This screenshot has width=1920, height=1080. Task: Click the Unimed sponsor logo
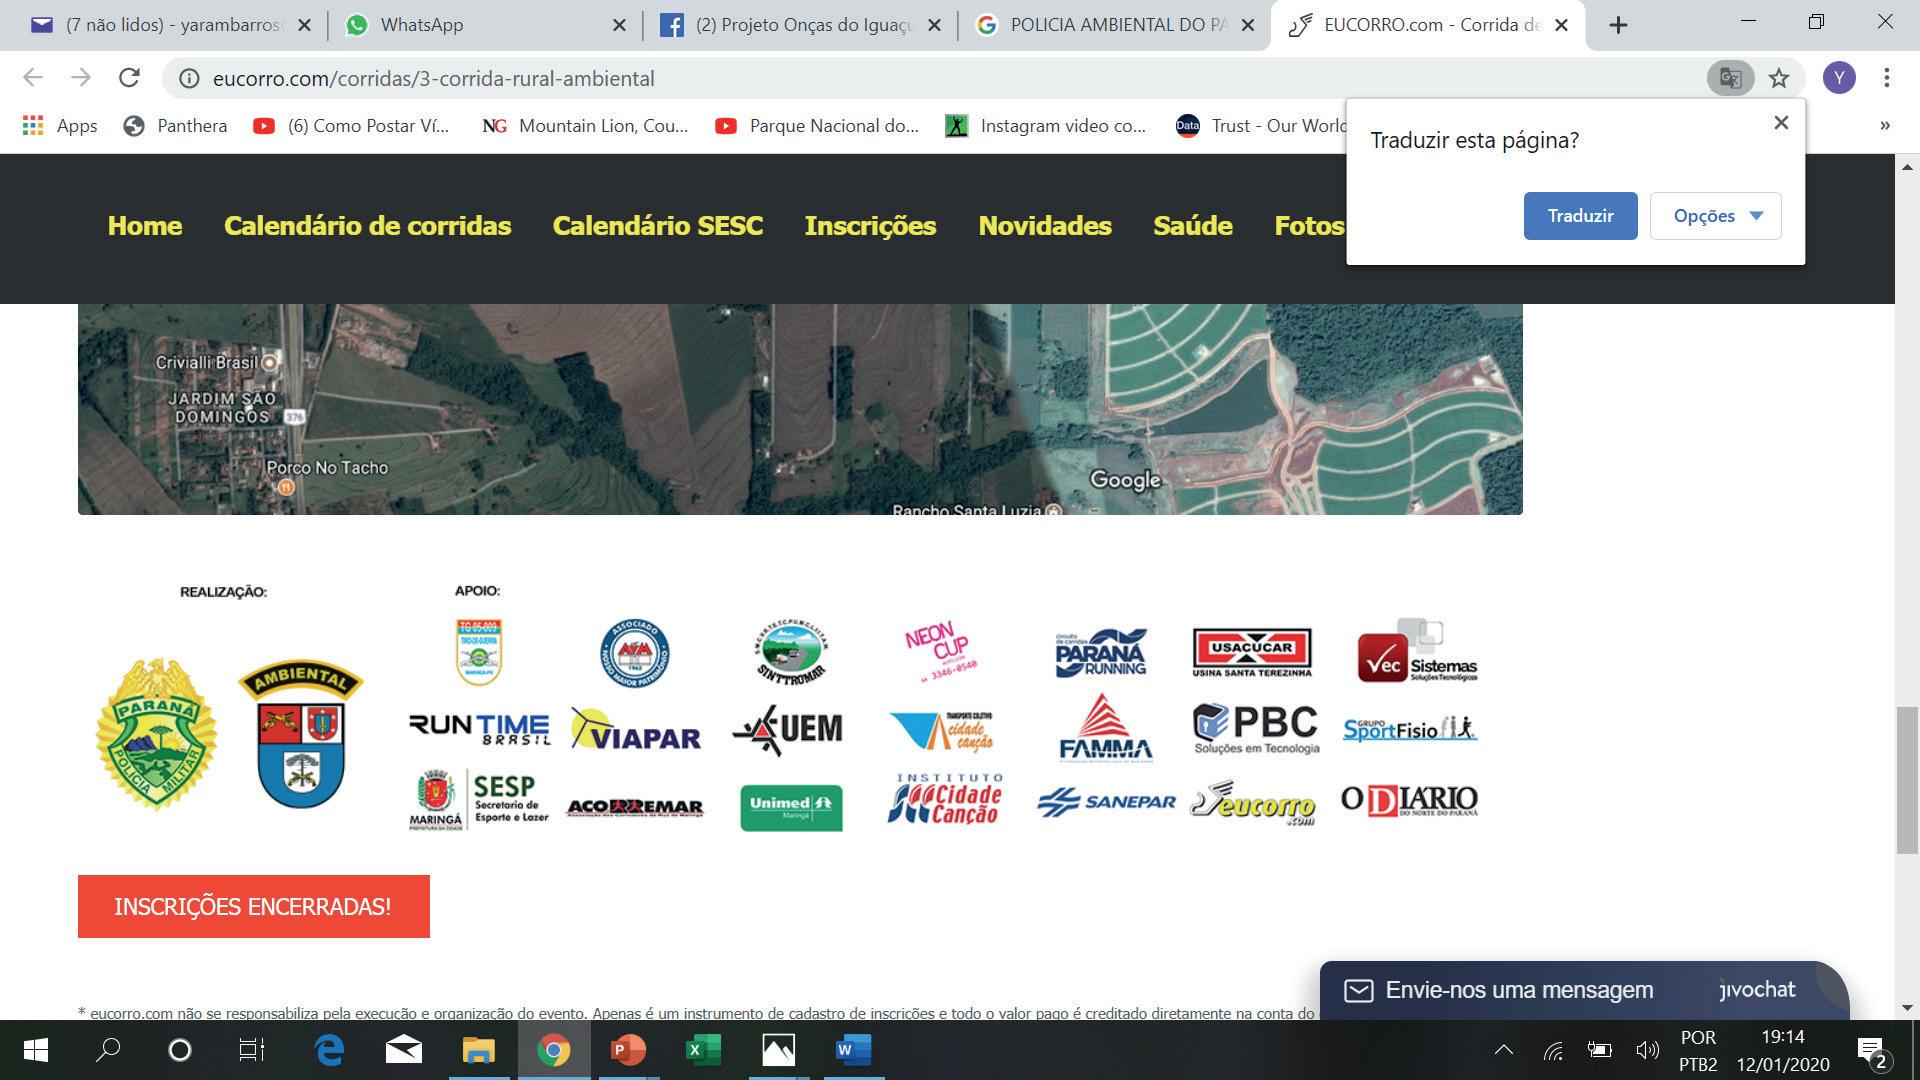point(791,807)
